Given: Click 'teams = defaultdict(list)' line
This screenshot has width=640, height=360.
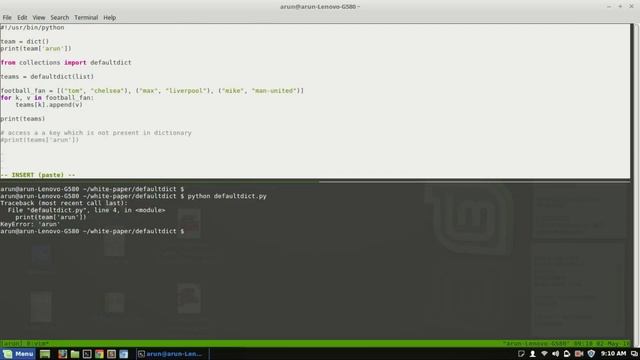Looking at the screenshot, I should 47,77.
